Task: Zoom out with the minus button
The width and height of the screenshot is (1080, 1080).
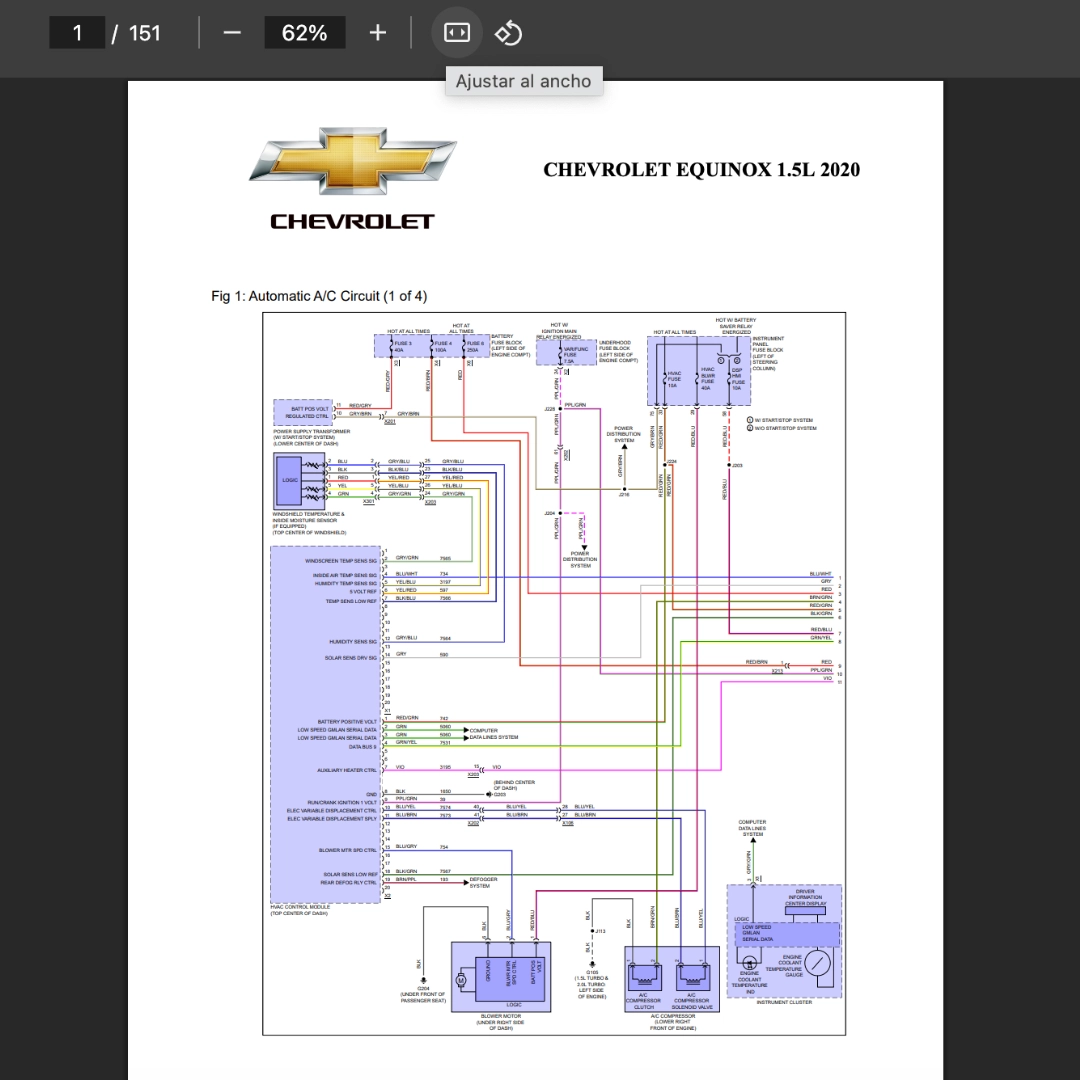Action: [232, 32]
